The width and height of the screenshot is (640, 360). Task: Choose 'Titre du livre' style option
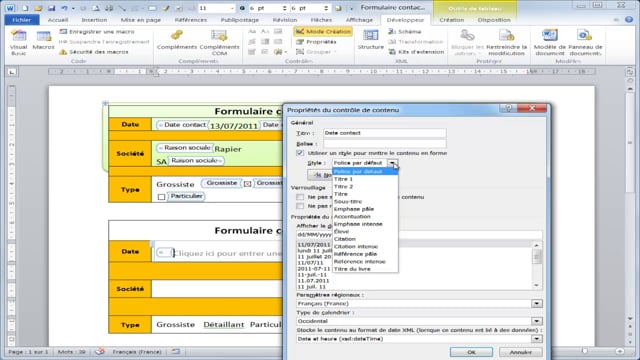(x=365, y=269)
